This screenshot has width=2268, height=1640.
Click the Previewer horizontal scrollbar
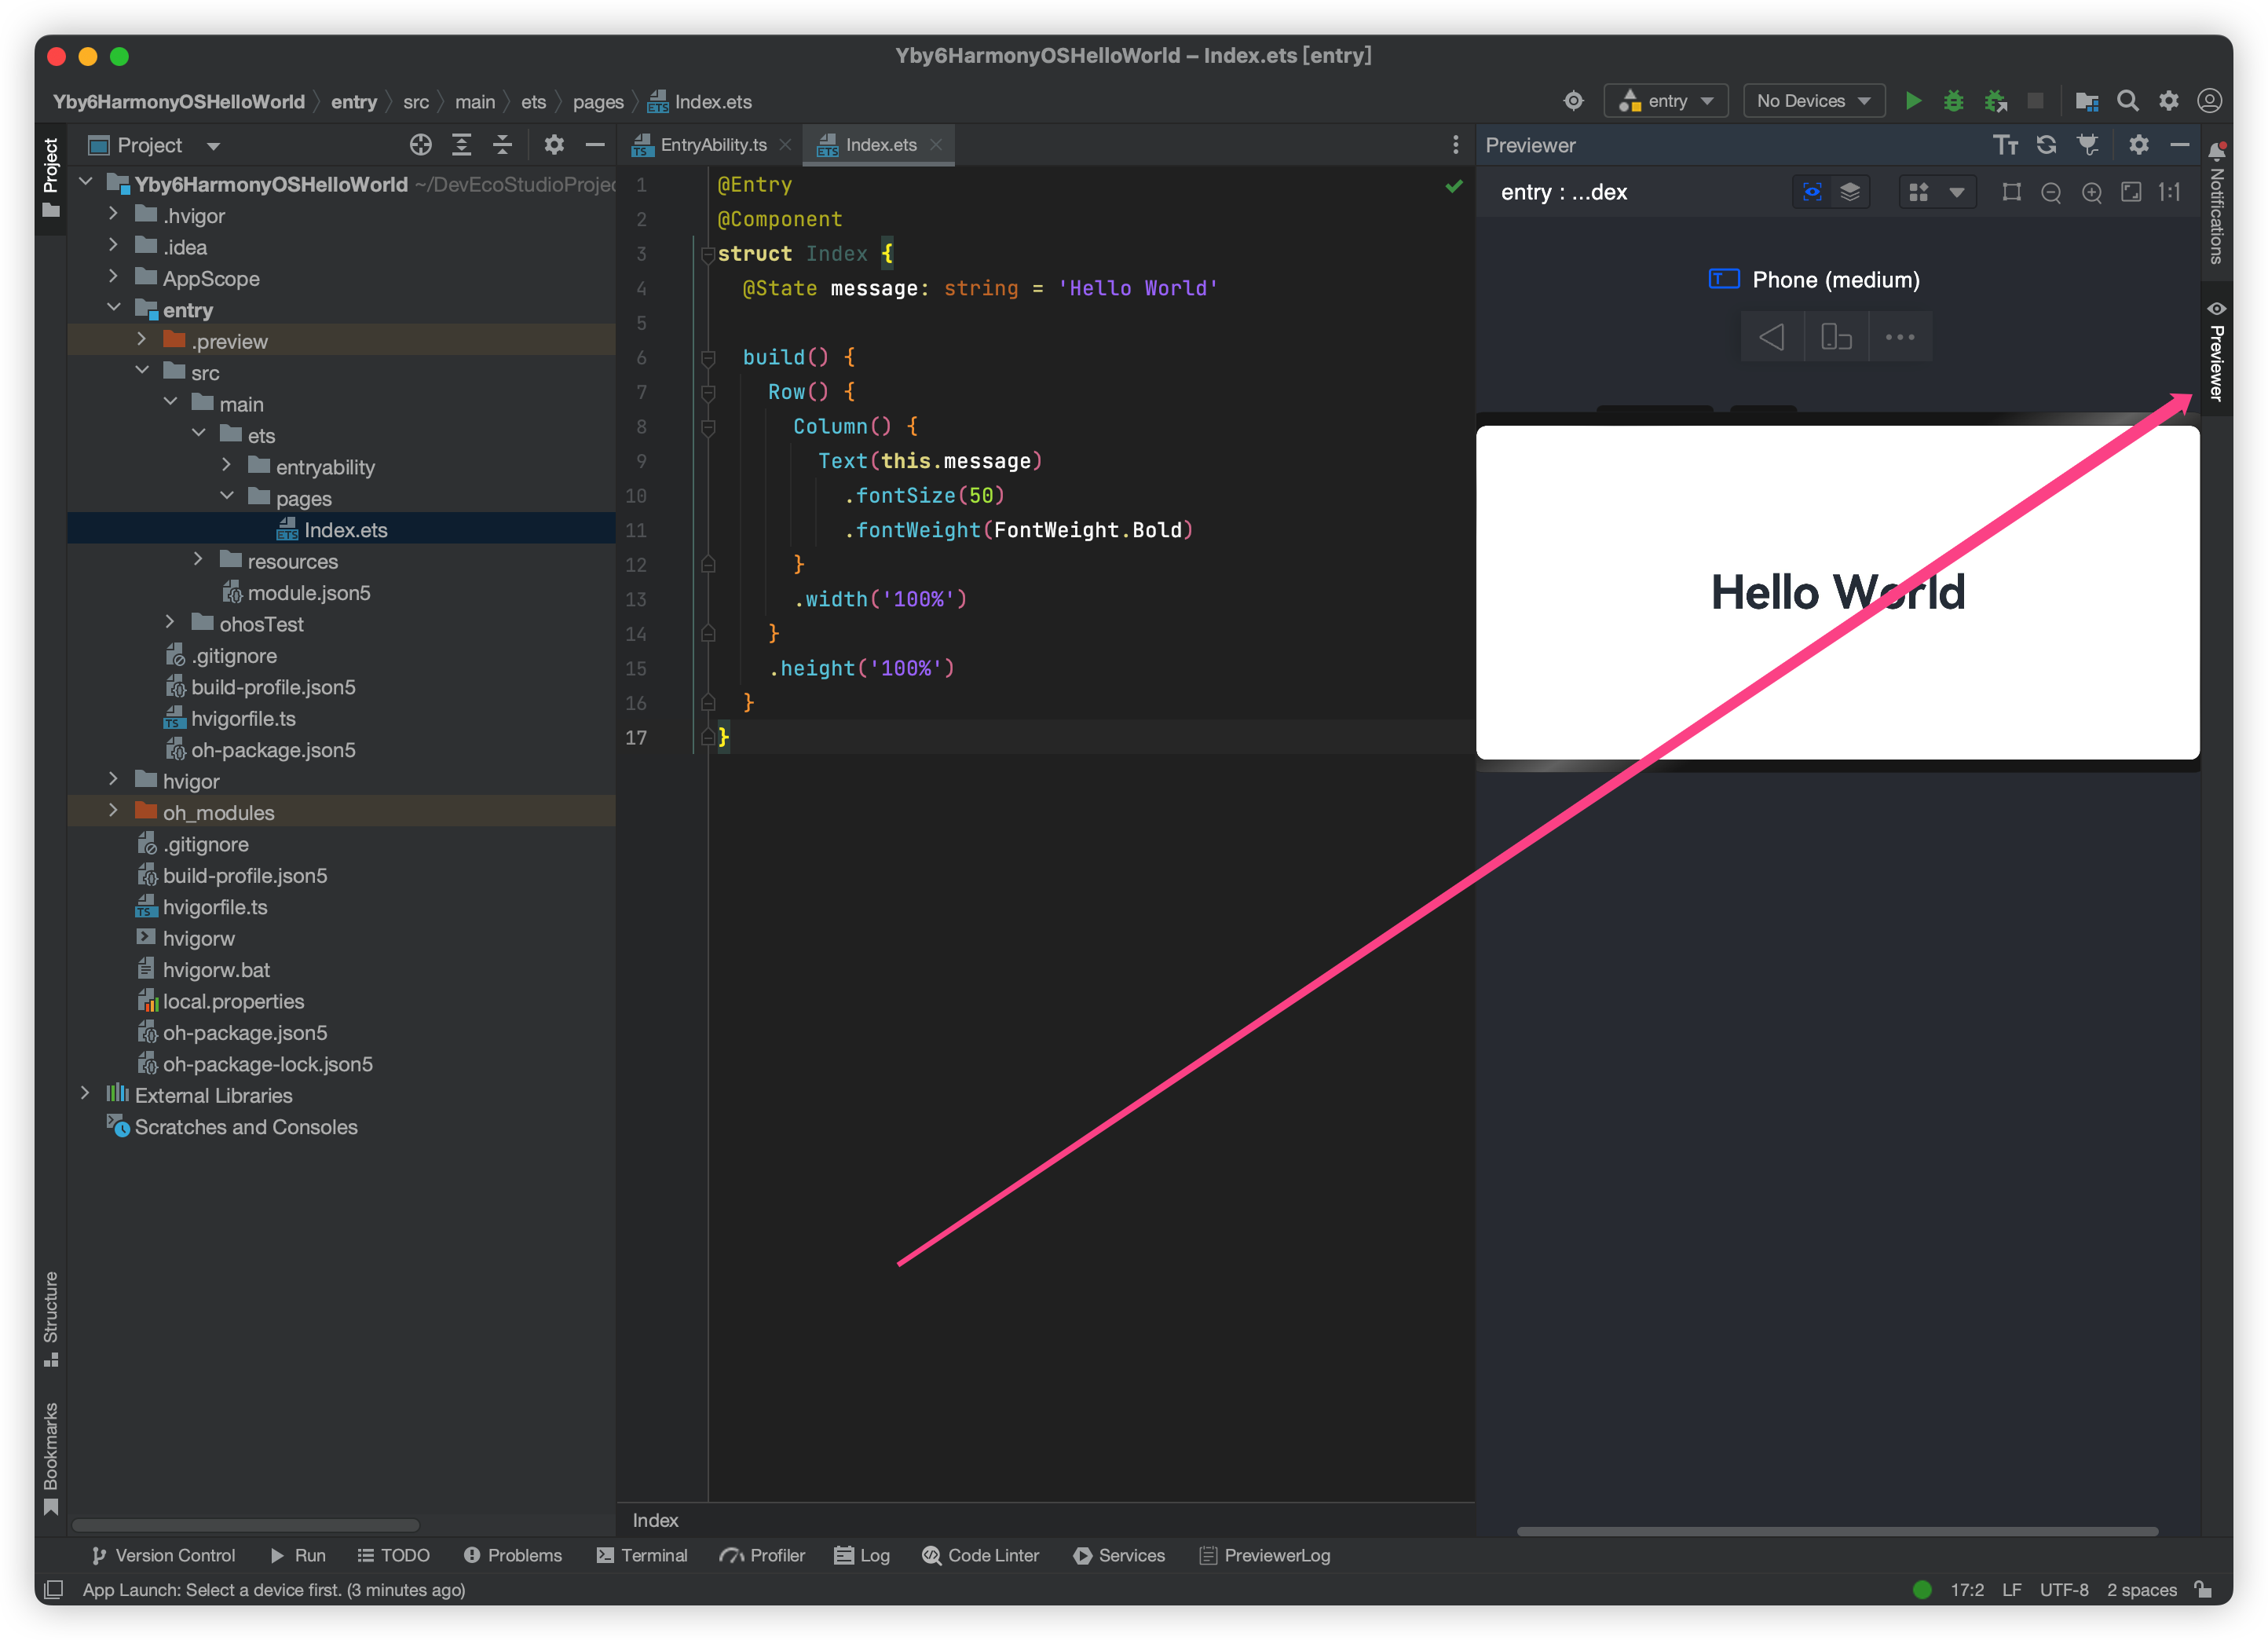[1836, 1531]
